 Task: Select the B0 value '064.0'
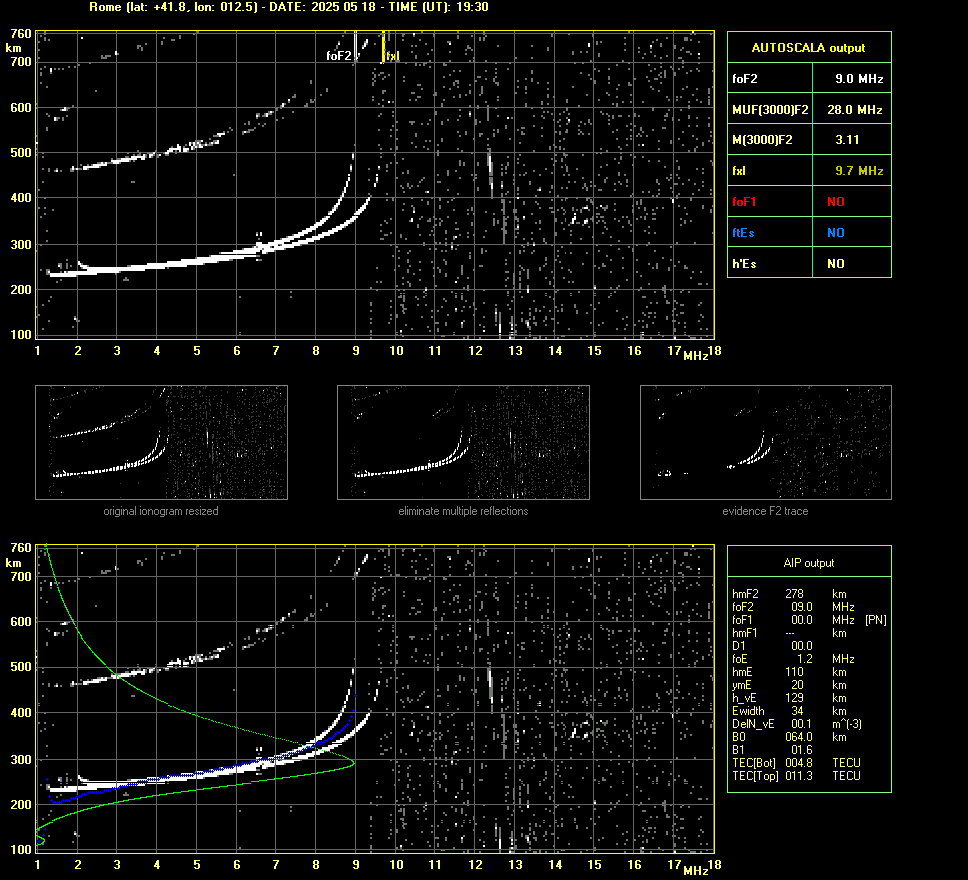coord(798,736)
